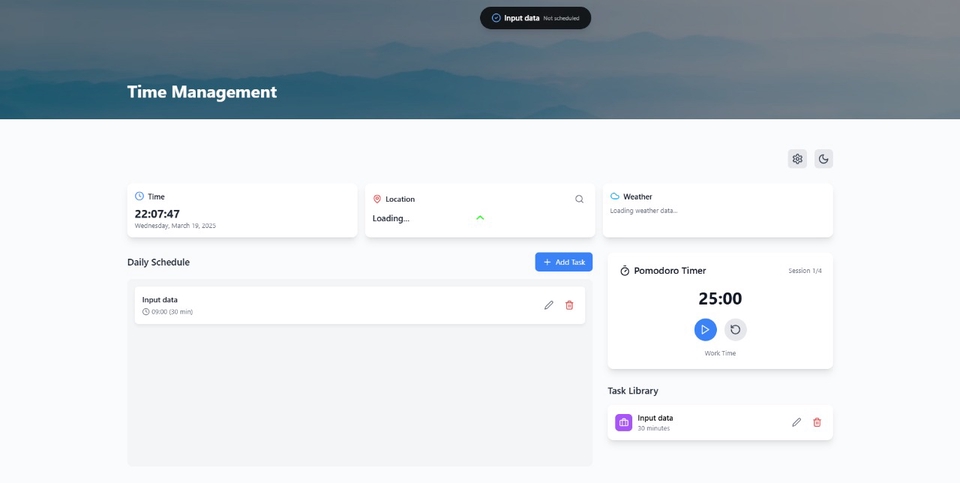Screen dimensions: 960x483
Task: Click the 30 minutes duration text
Action: [x=654, y=429]
